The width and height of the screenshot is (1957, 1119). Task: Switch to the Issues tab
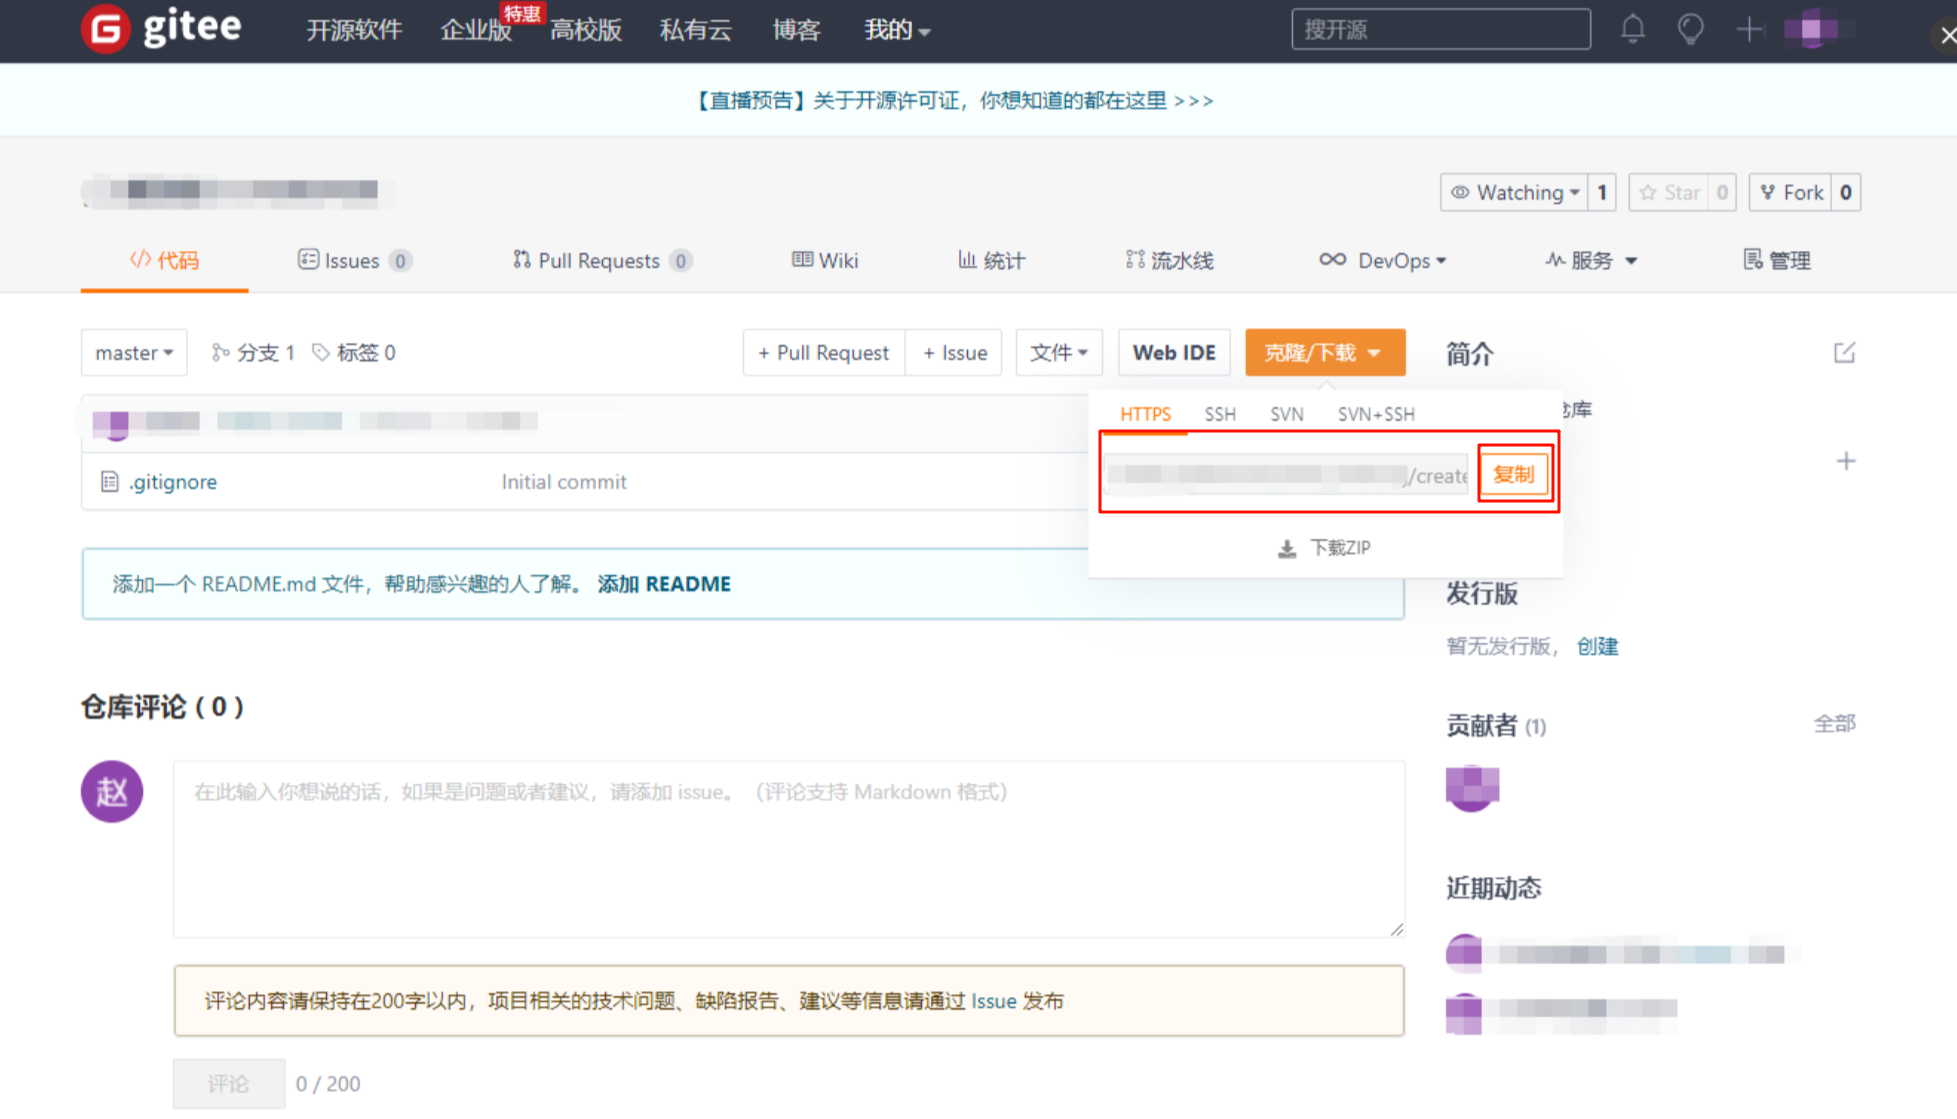(x=354, y=261)
